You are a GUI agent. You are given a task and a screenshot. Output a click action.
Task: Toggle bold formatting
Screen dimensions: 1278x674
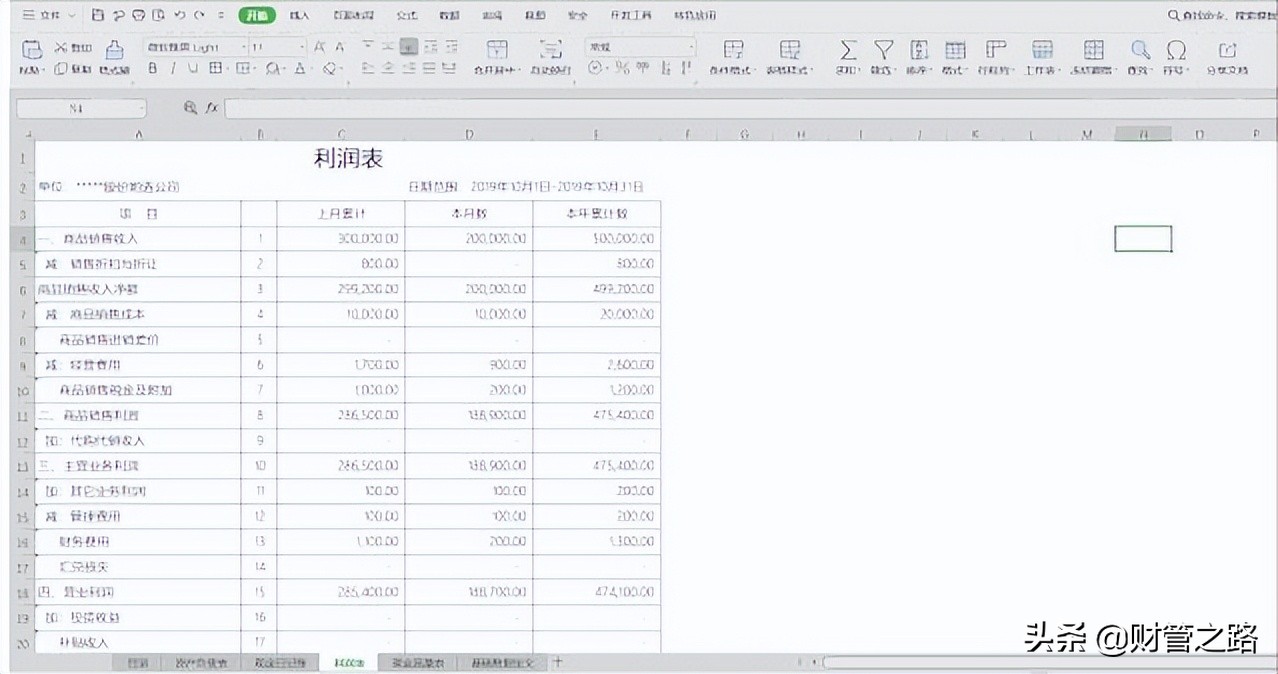[x=152, y=67]
